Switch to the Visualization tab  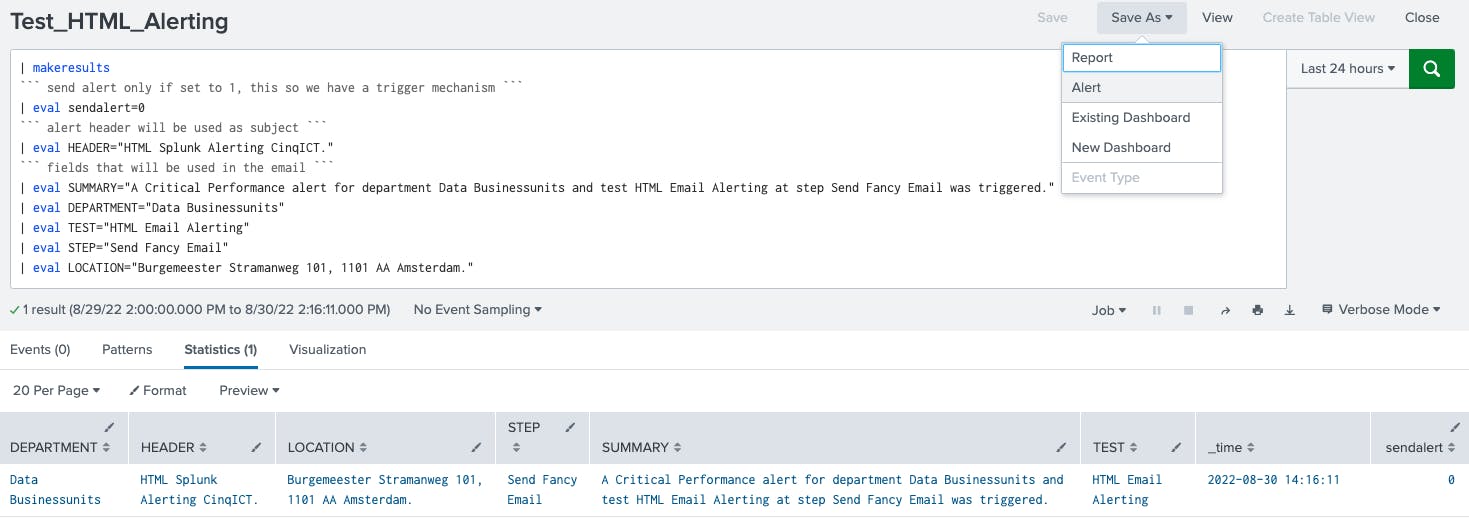[327, 350]
